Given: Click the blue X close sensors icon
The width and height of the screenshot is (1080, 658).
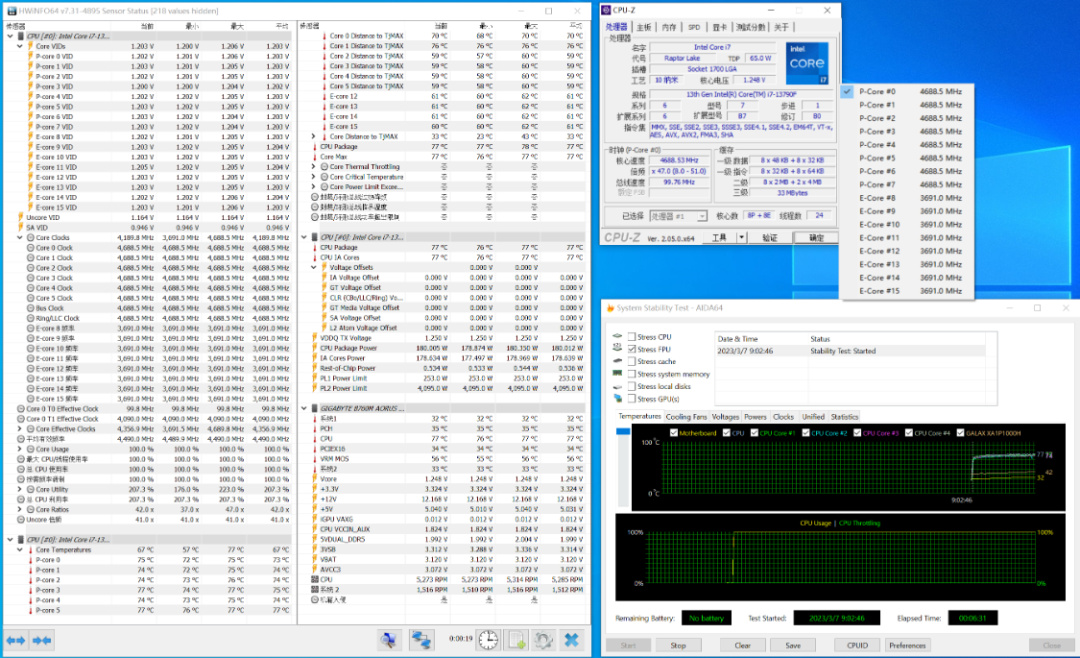Looking at the screenshot, I should 572,640.
